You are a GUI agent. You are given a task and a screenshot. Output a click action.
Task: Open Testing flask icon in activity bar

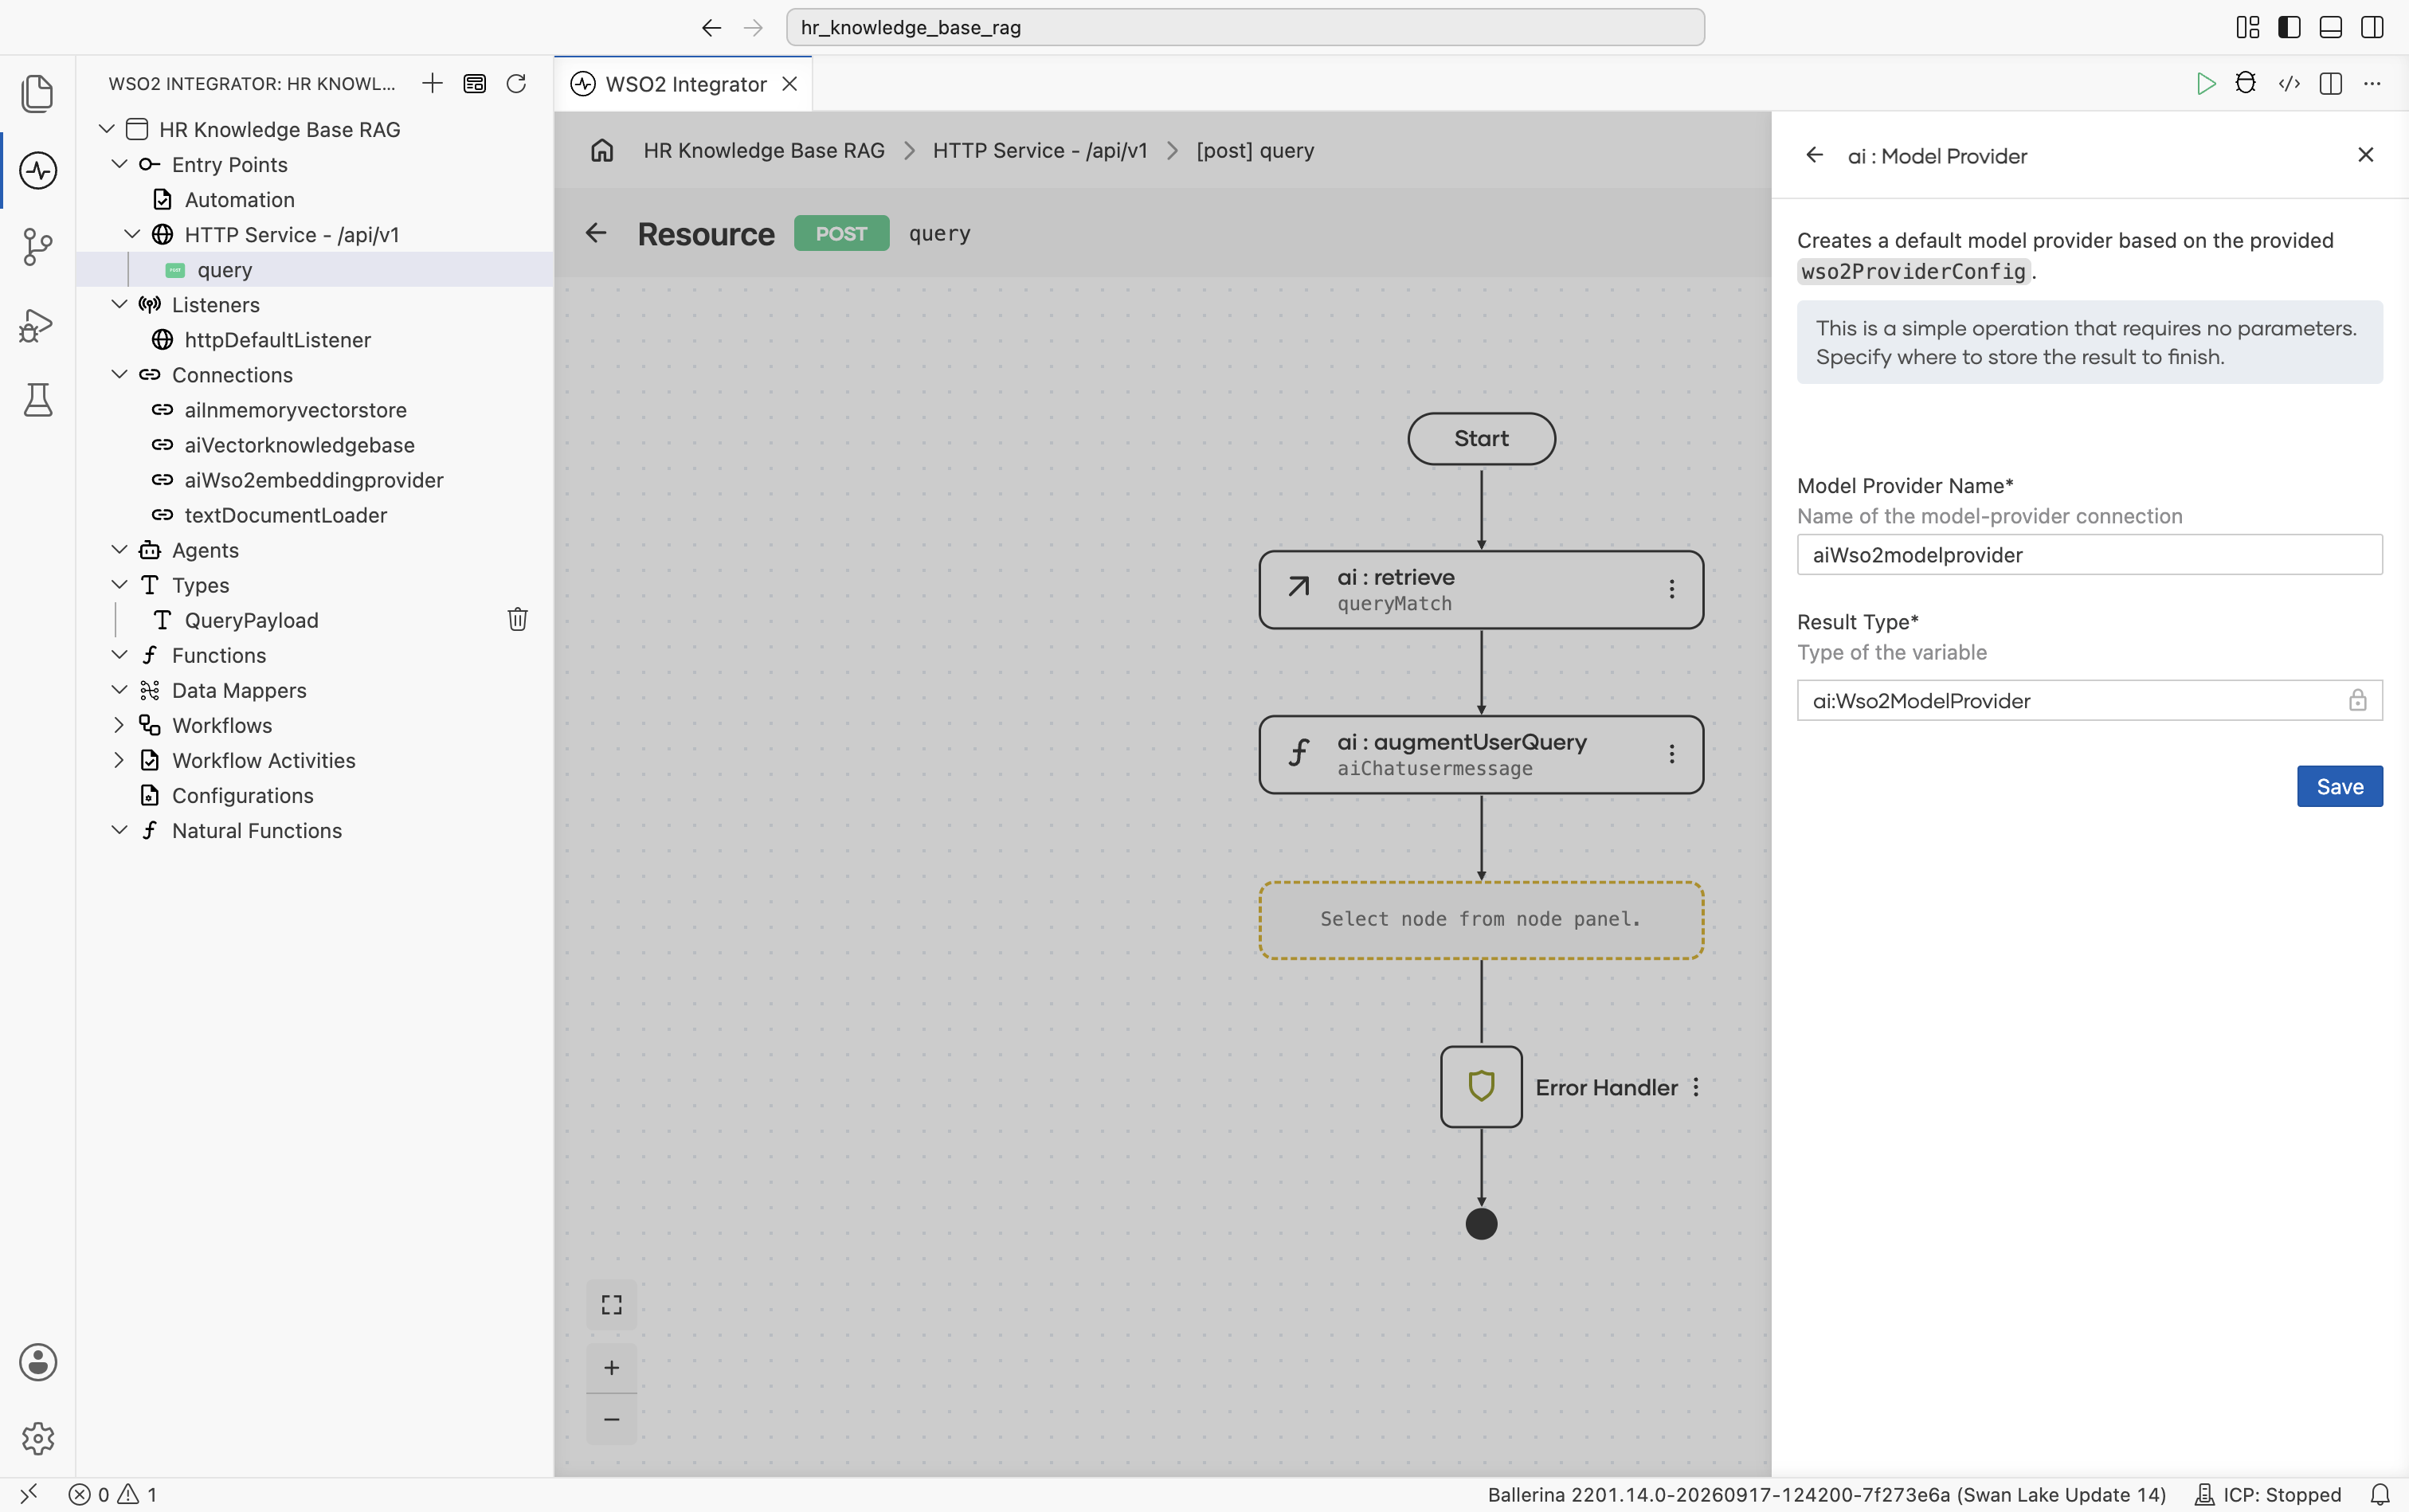coord(38,400)
